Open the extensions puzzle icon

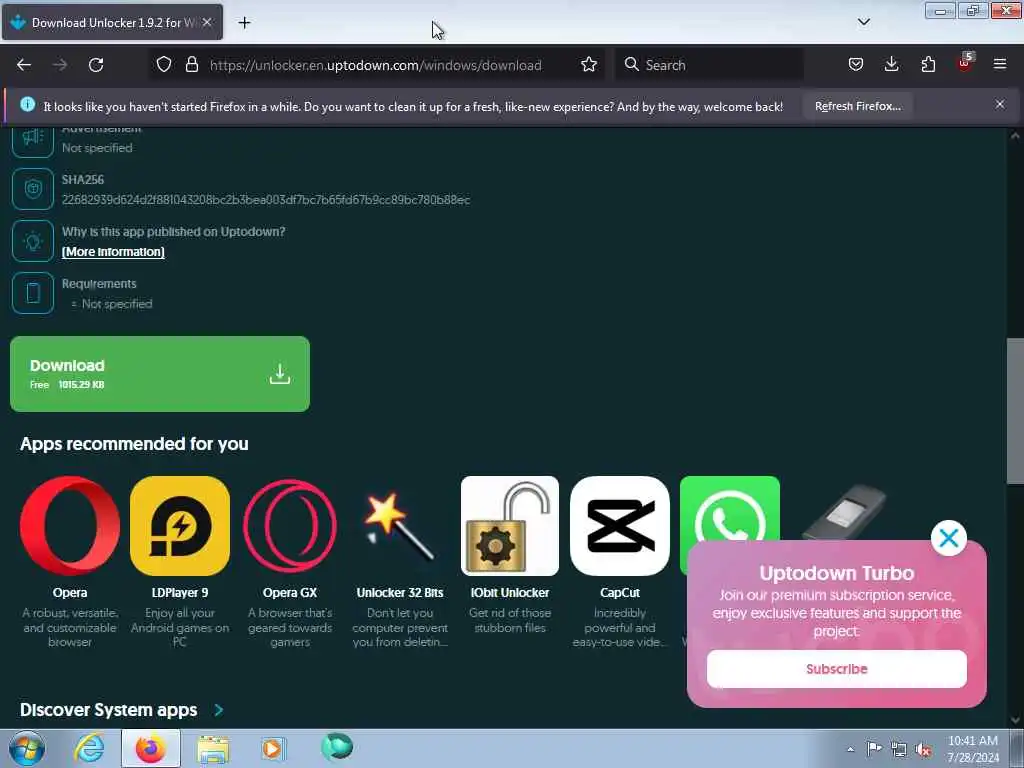(928, 64)
